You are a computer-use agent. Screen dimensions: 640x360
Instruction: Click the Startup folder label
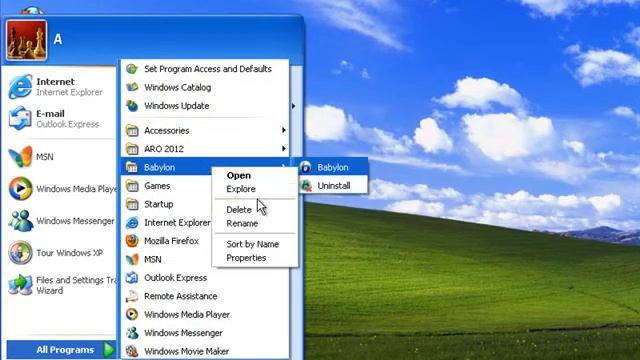point(159,204)
